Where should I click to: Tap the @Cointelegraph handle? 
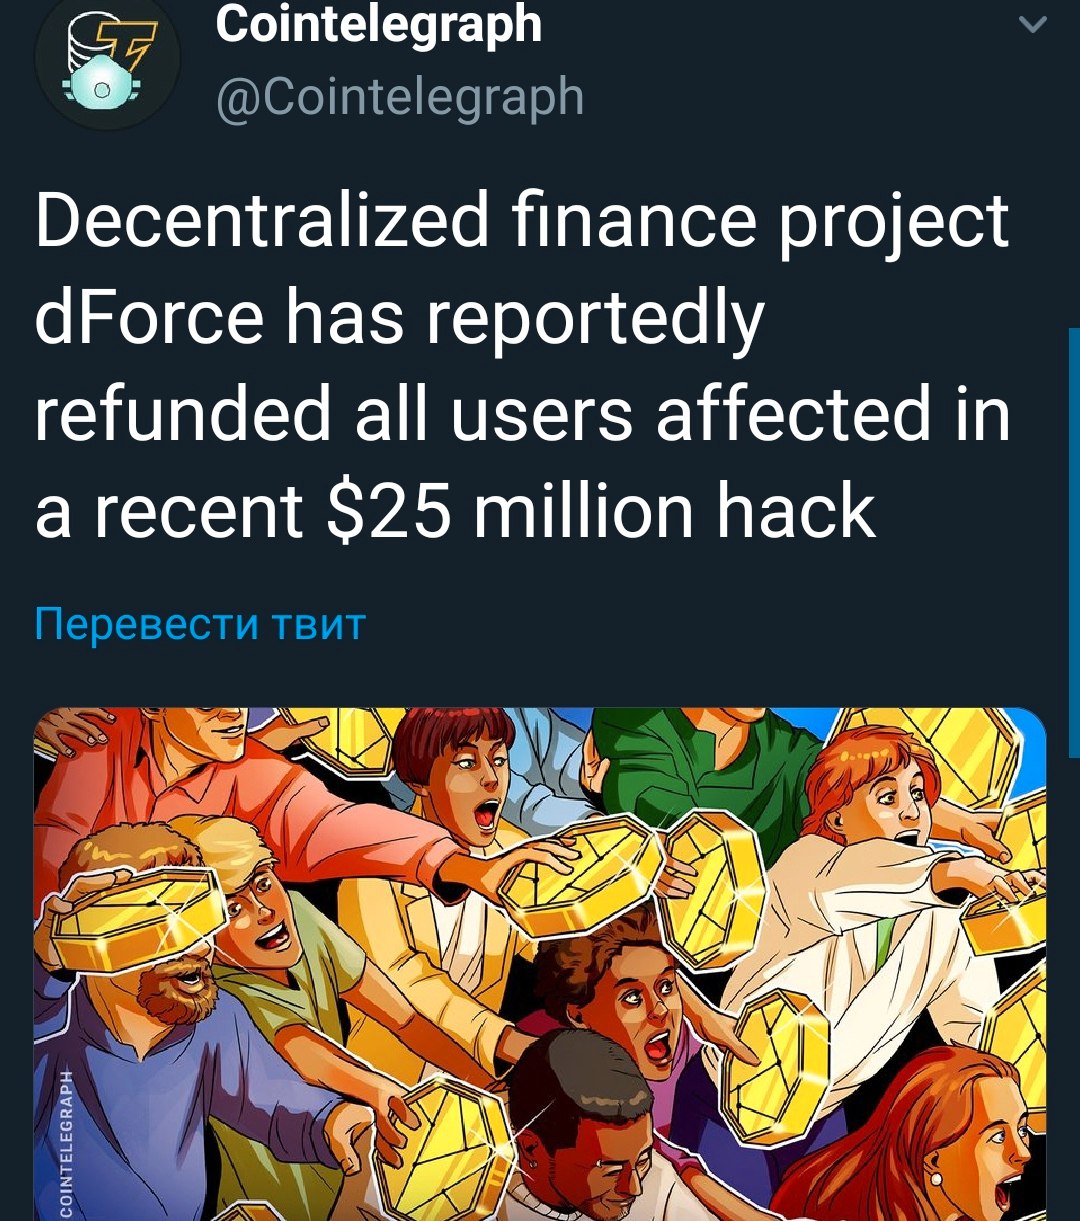[x=400, y=97]
